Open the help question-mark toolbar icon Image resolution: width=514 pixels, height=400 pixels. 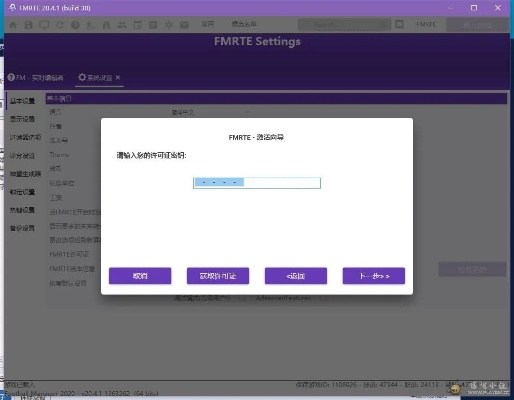[x=75, y=25]
